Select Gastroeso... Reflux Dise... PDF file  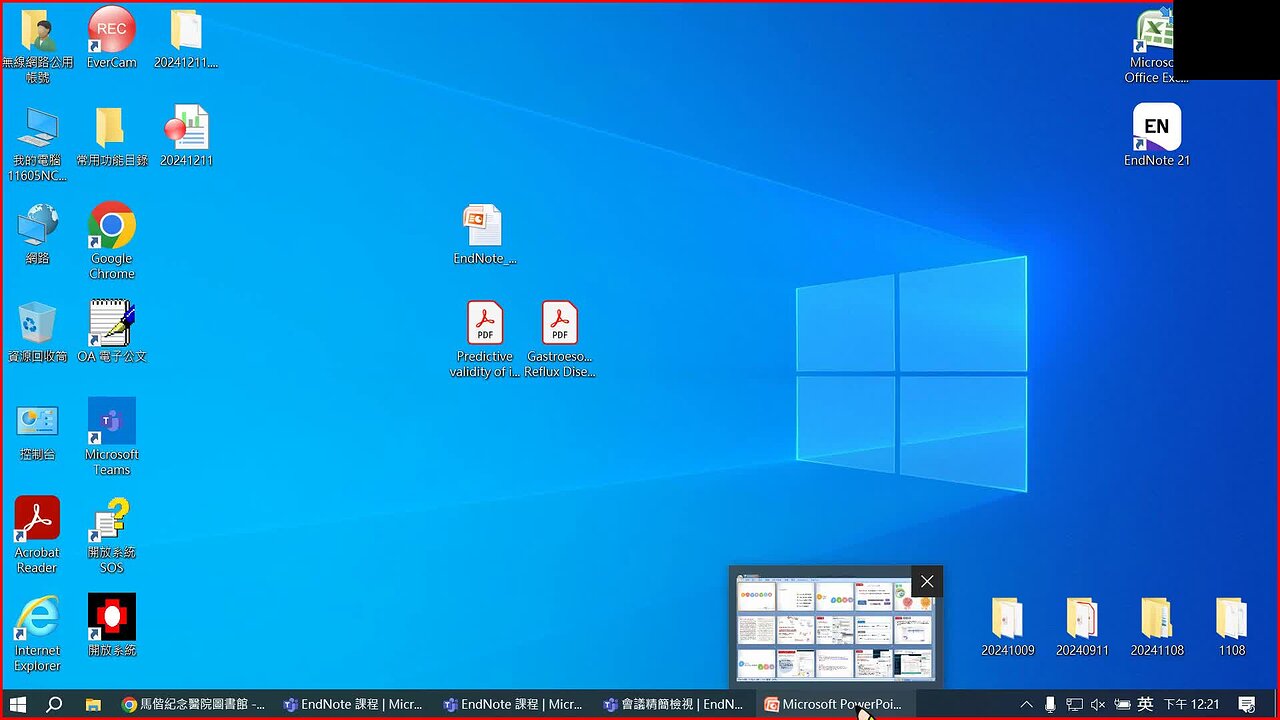pyautogui.click(x=560, y=339)
